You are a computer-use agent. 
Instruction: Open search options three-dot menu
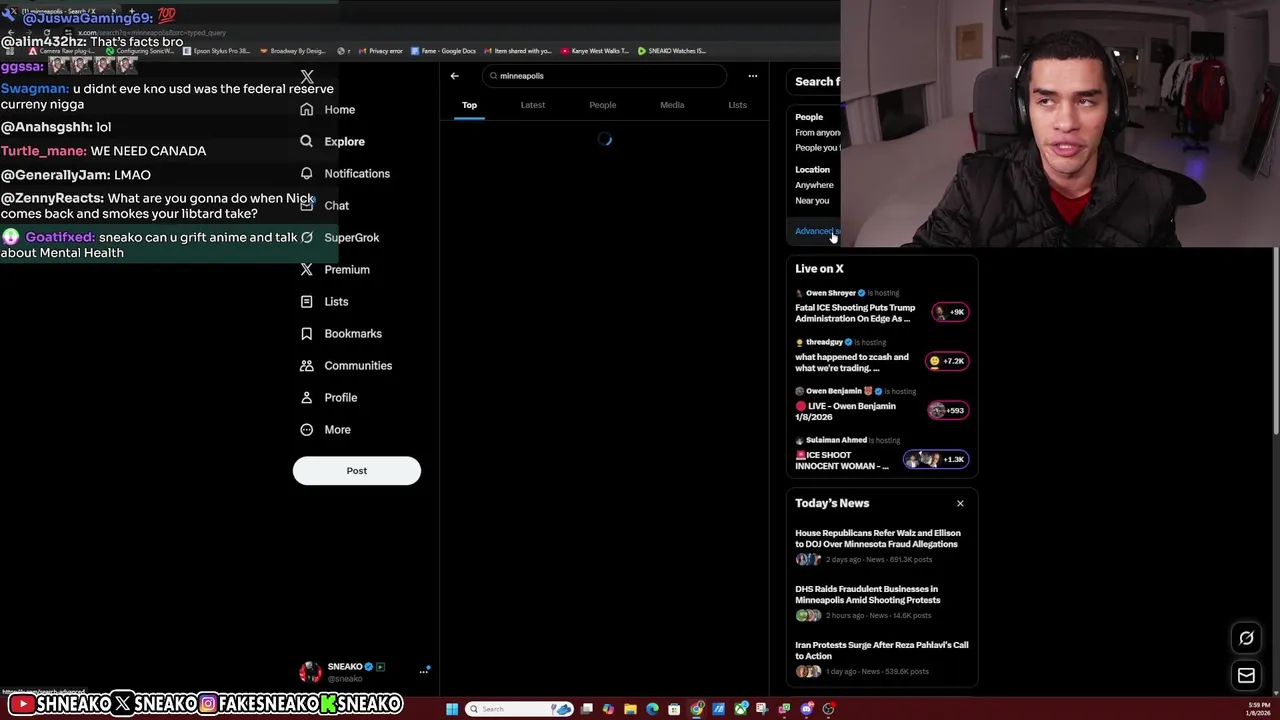(753, 76)
